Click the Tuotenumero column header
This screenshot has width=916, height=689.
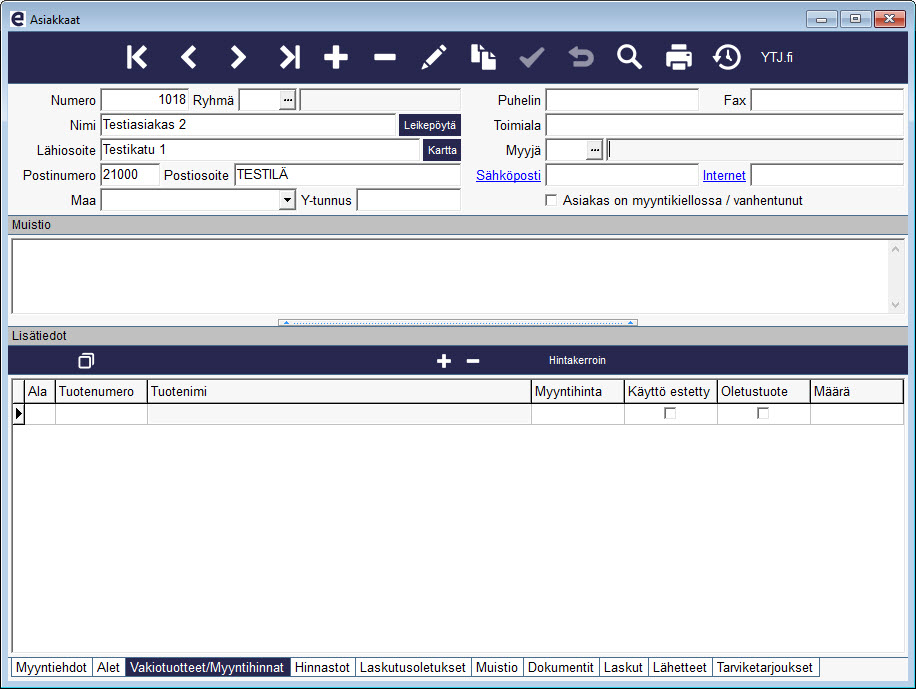[101, 392]
